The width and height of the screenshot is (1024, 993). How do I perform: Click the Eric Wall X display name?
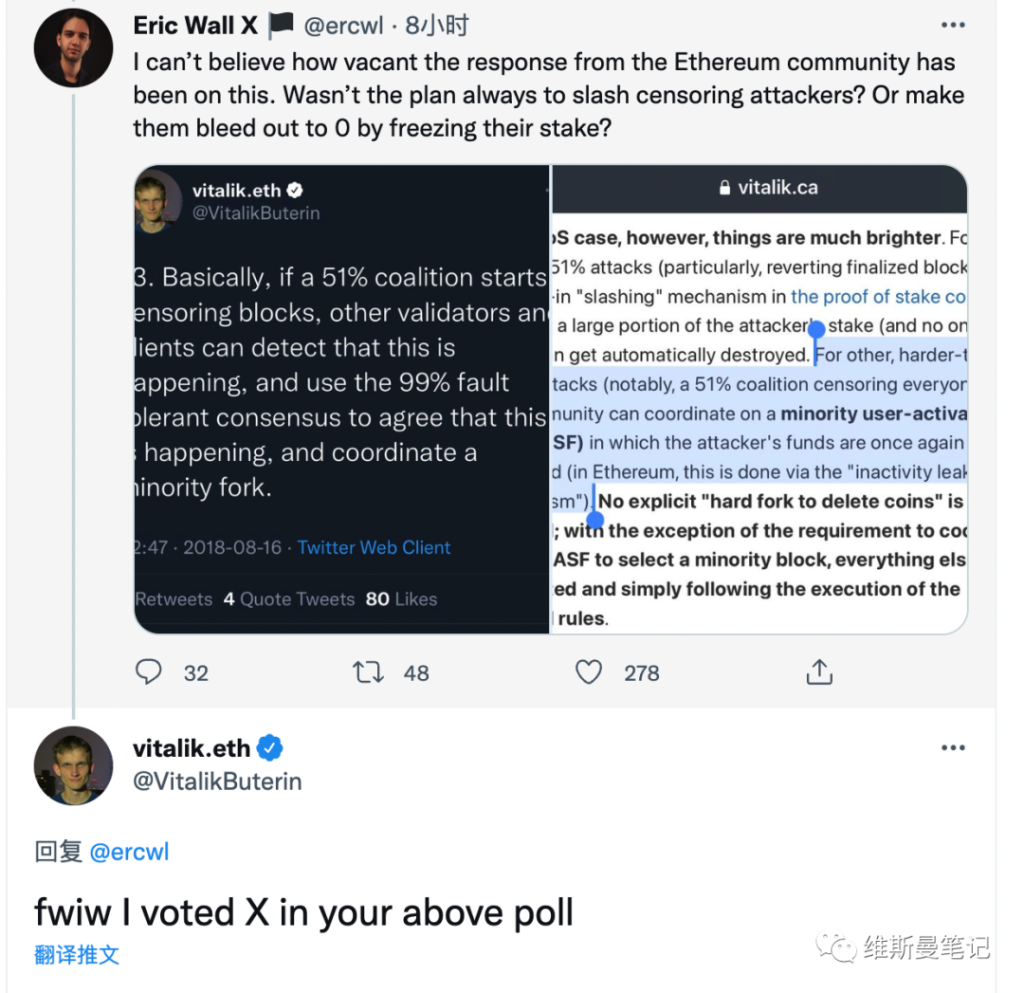pos(195,25)
